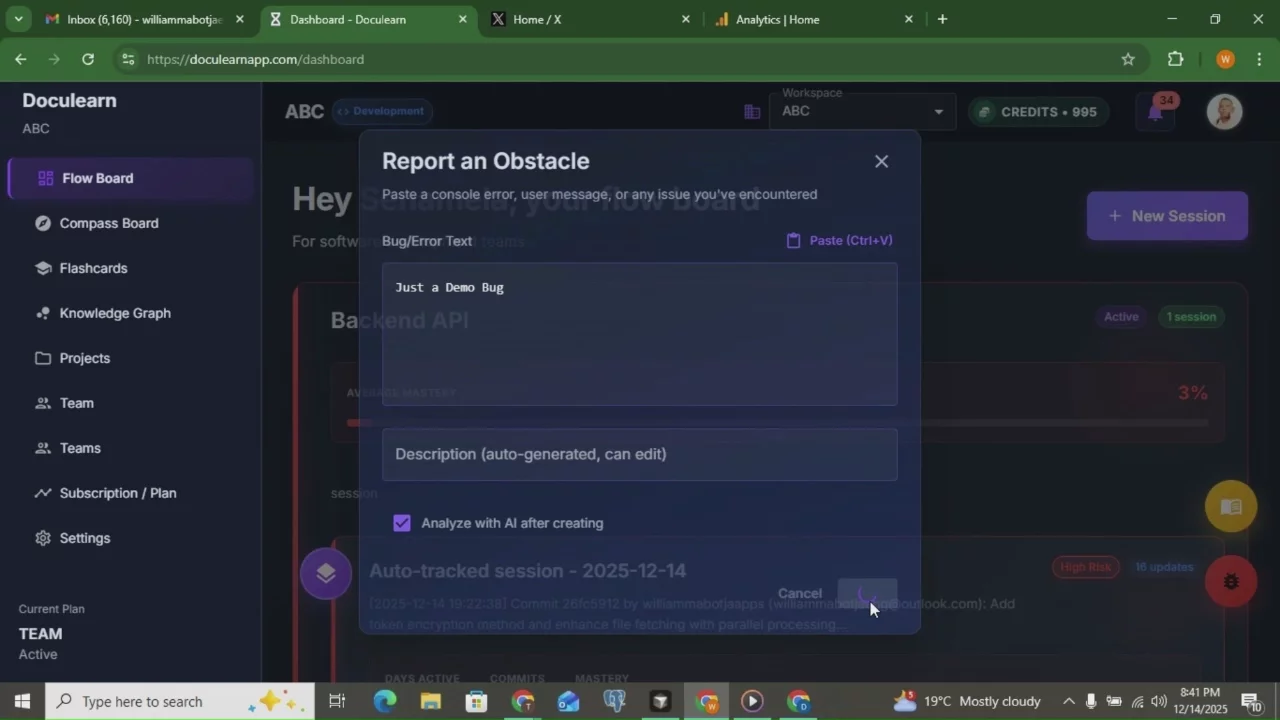
Task: Switch to the Analytics | Home tab
Action: 777,19
